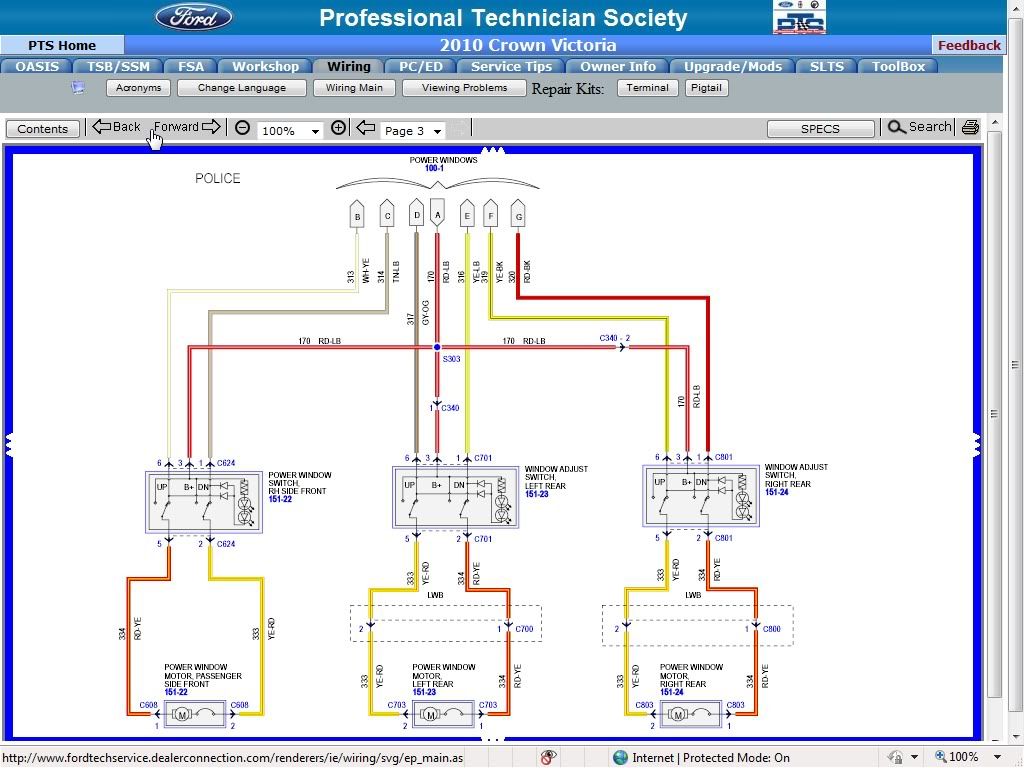Click the S303 splice label

click(x=451, y=359)
